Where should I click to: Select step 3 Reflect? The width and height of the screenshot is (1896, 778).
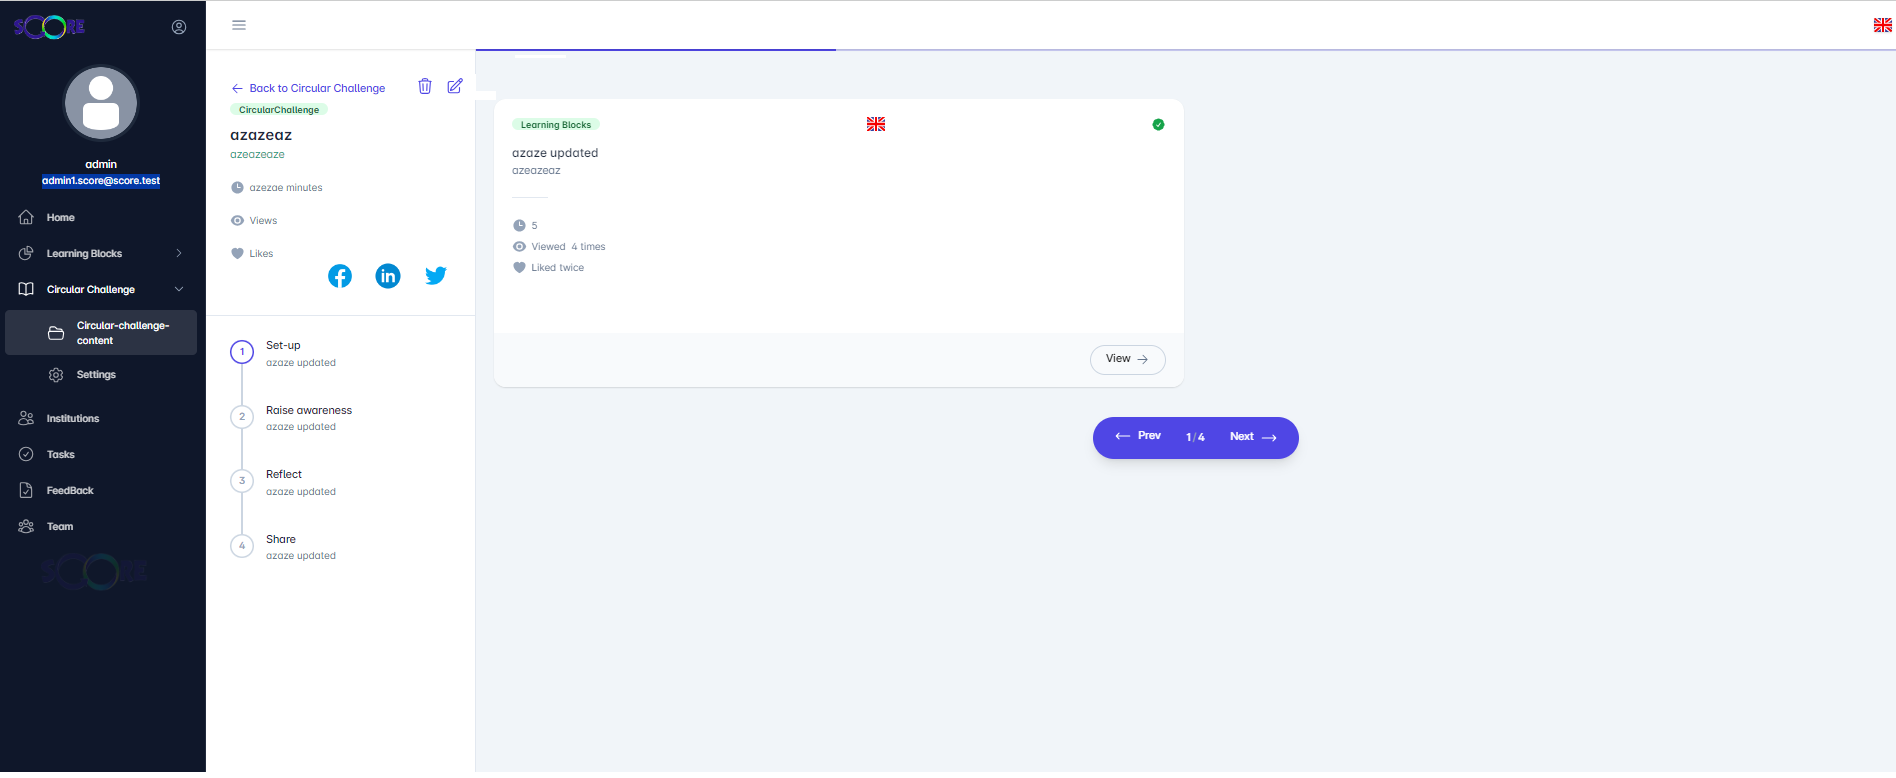click(284, 475)
